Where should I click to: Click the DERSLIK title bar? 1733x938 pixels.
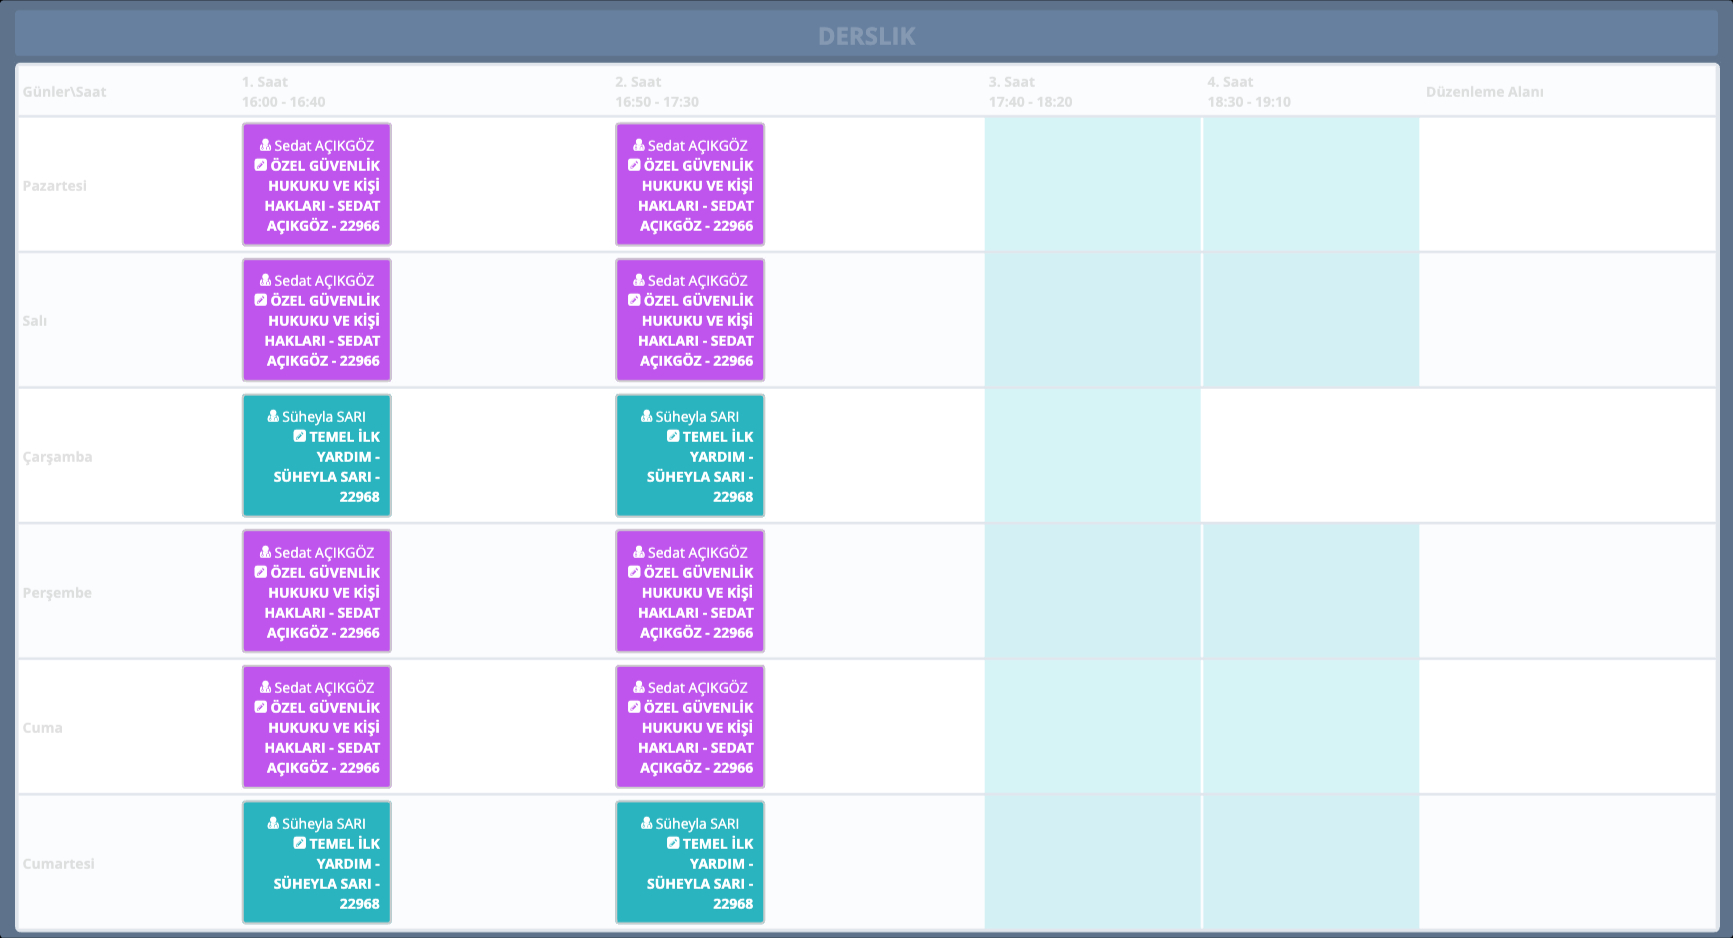coord(866,36)
